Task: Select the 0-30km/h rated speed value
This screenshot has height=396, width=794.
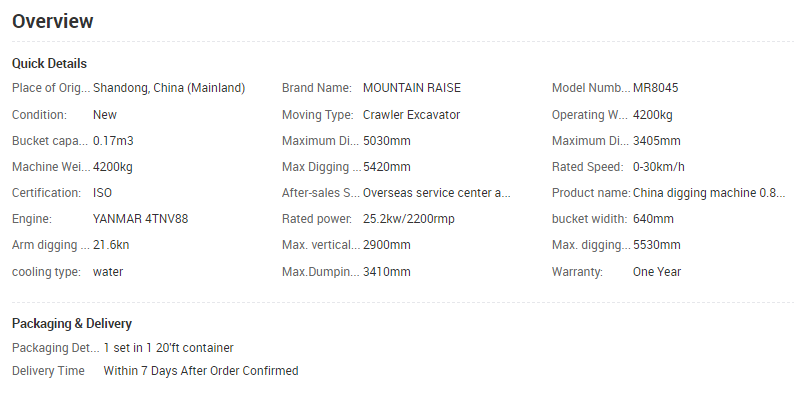Action: coord(658,167)
